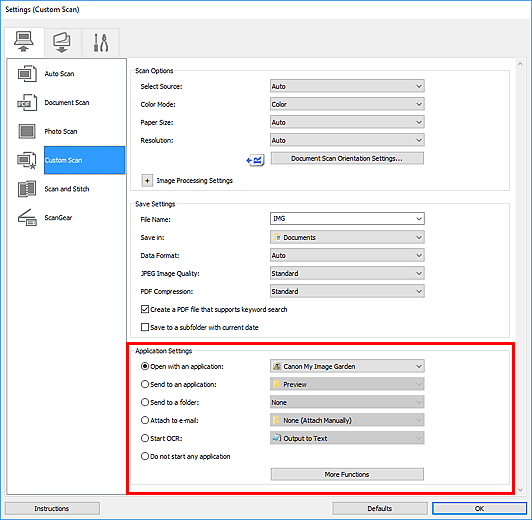Select the Scan and Stitch icon

point(27,189)
